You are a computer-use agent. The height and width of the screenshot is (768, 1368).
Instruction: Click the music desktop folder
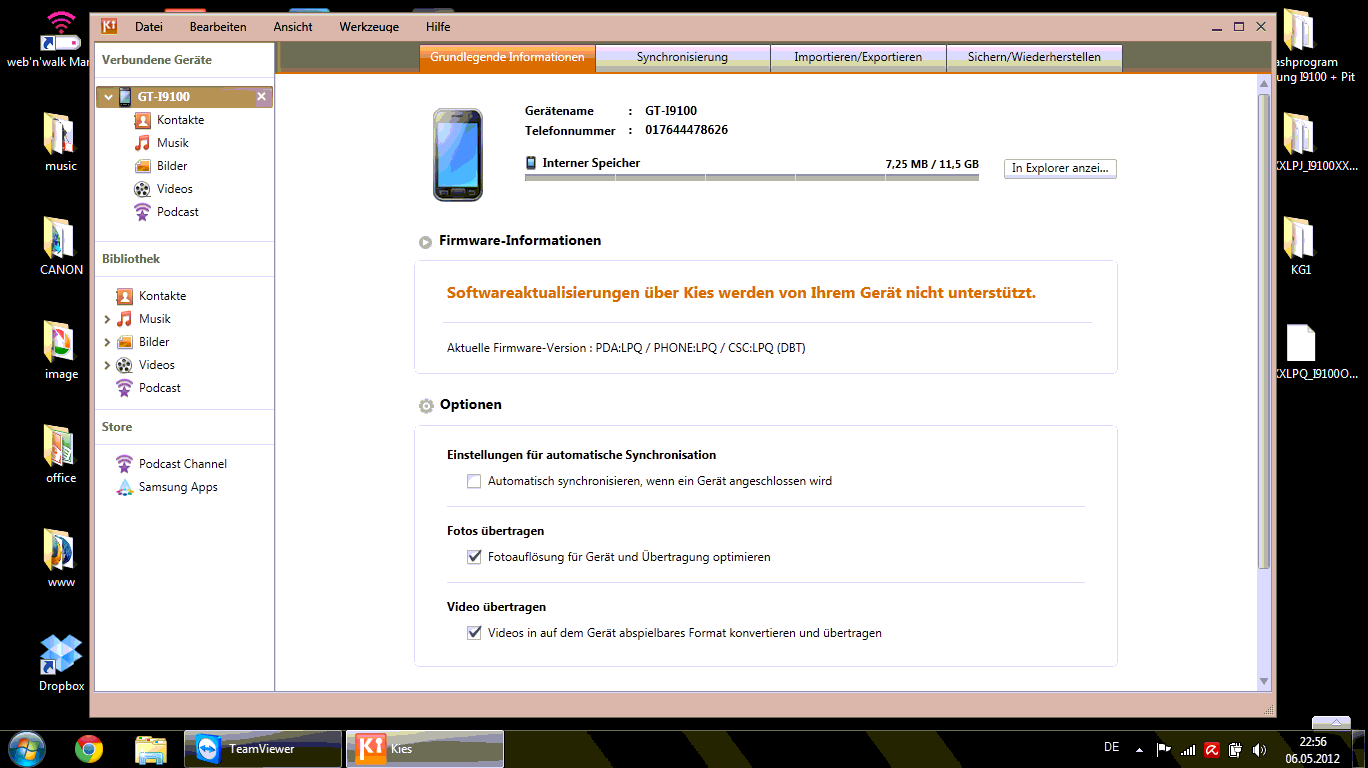pos(61,142)
